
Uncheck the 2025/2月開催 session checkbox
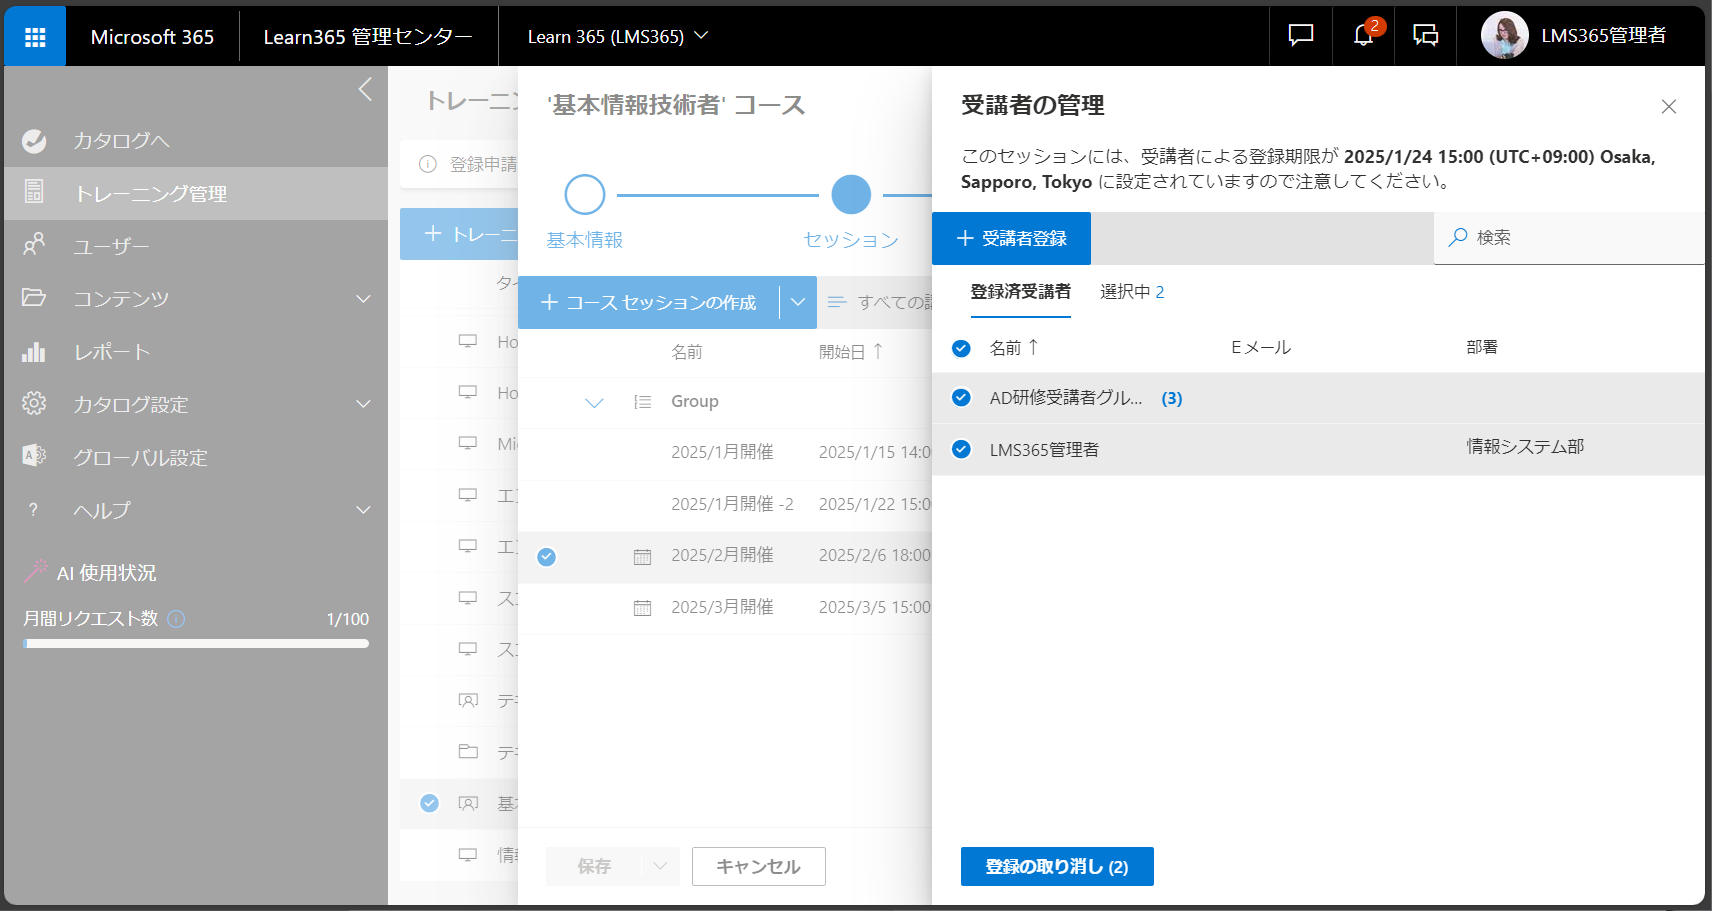click(546, 557)
